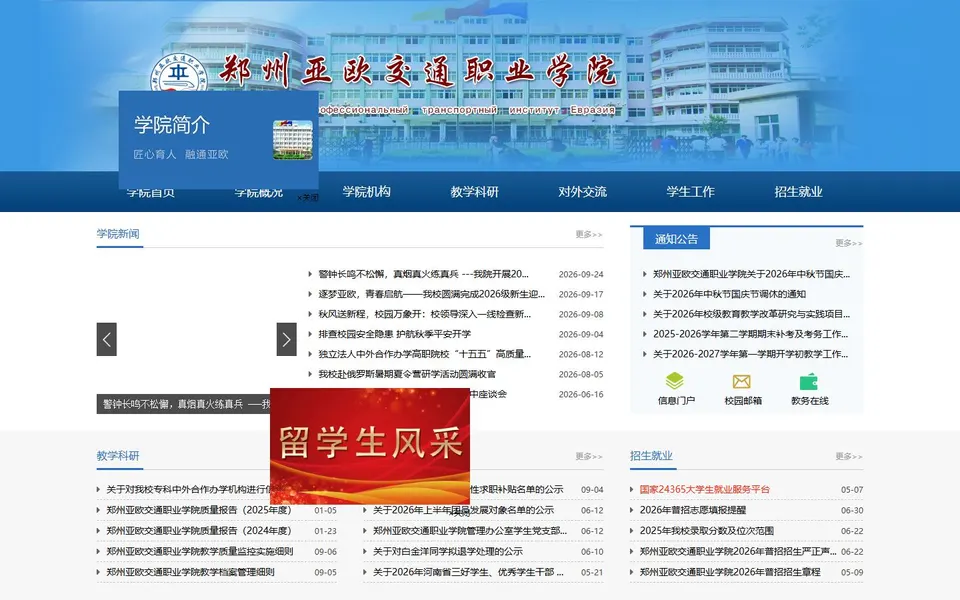Close the 学院简介 floating popup
The height and width of the screenshot is (600, 960).
(x=307, y=198)
